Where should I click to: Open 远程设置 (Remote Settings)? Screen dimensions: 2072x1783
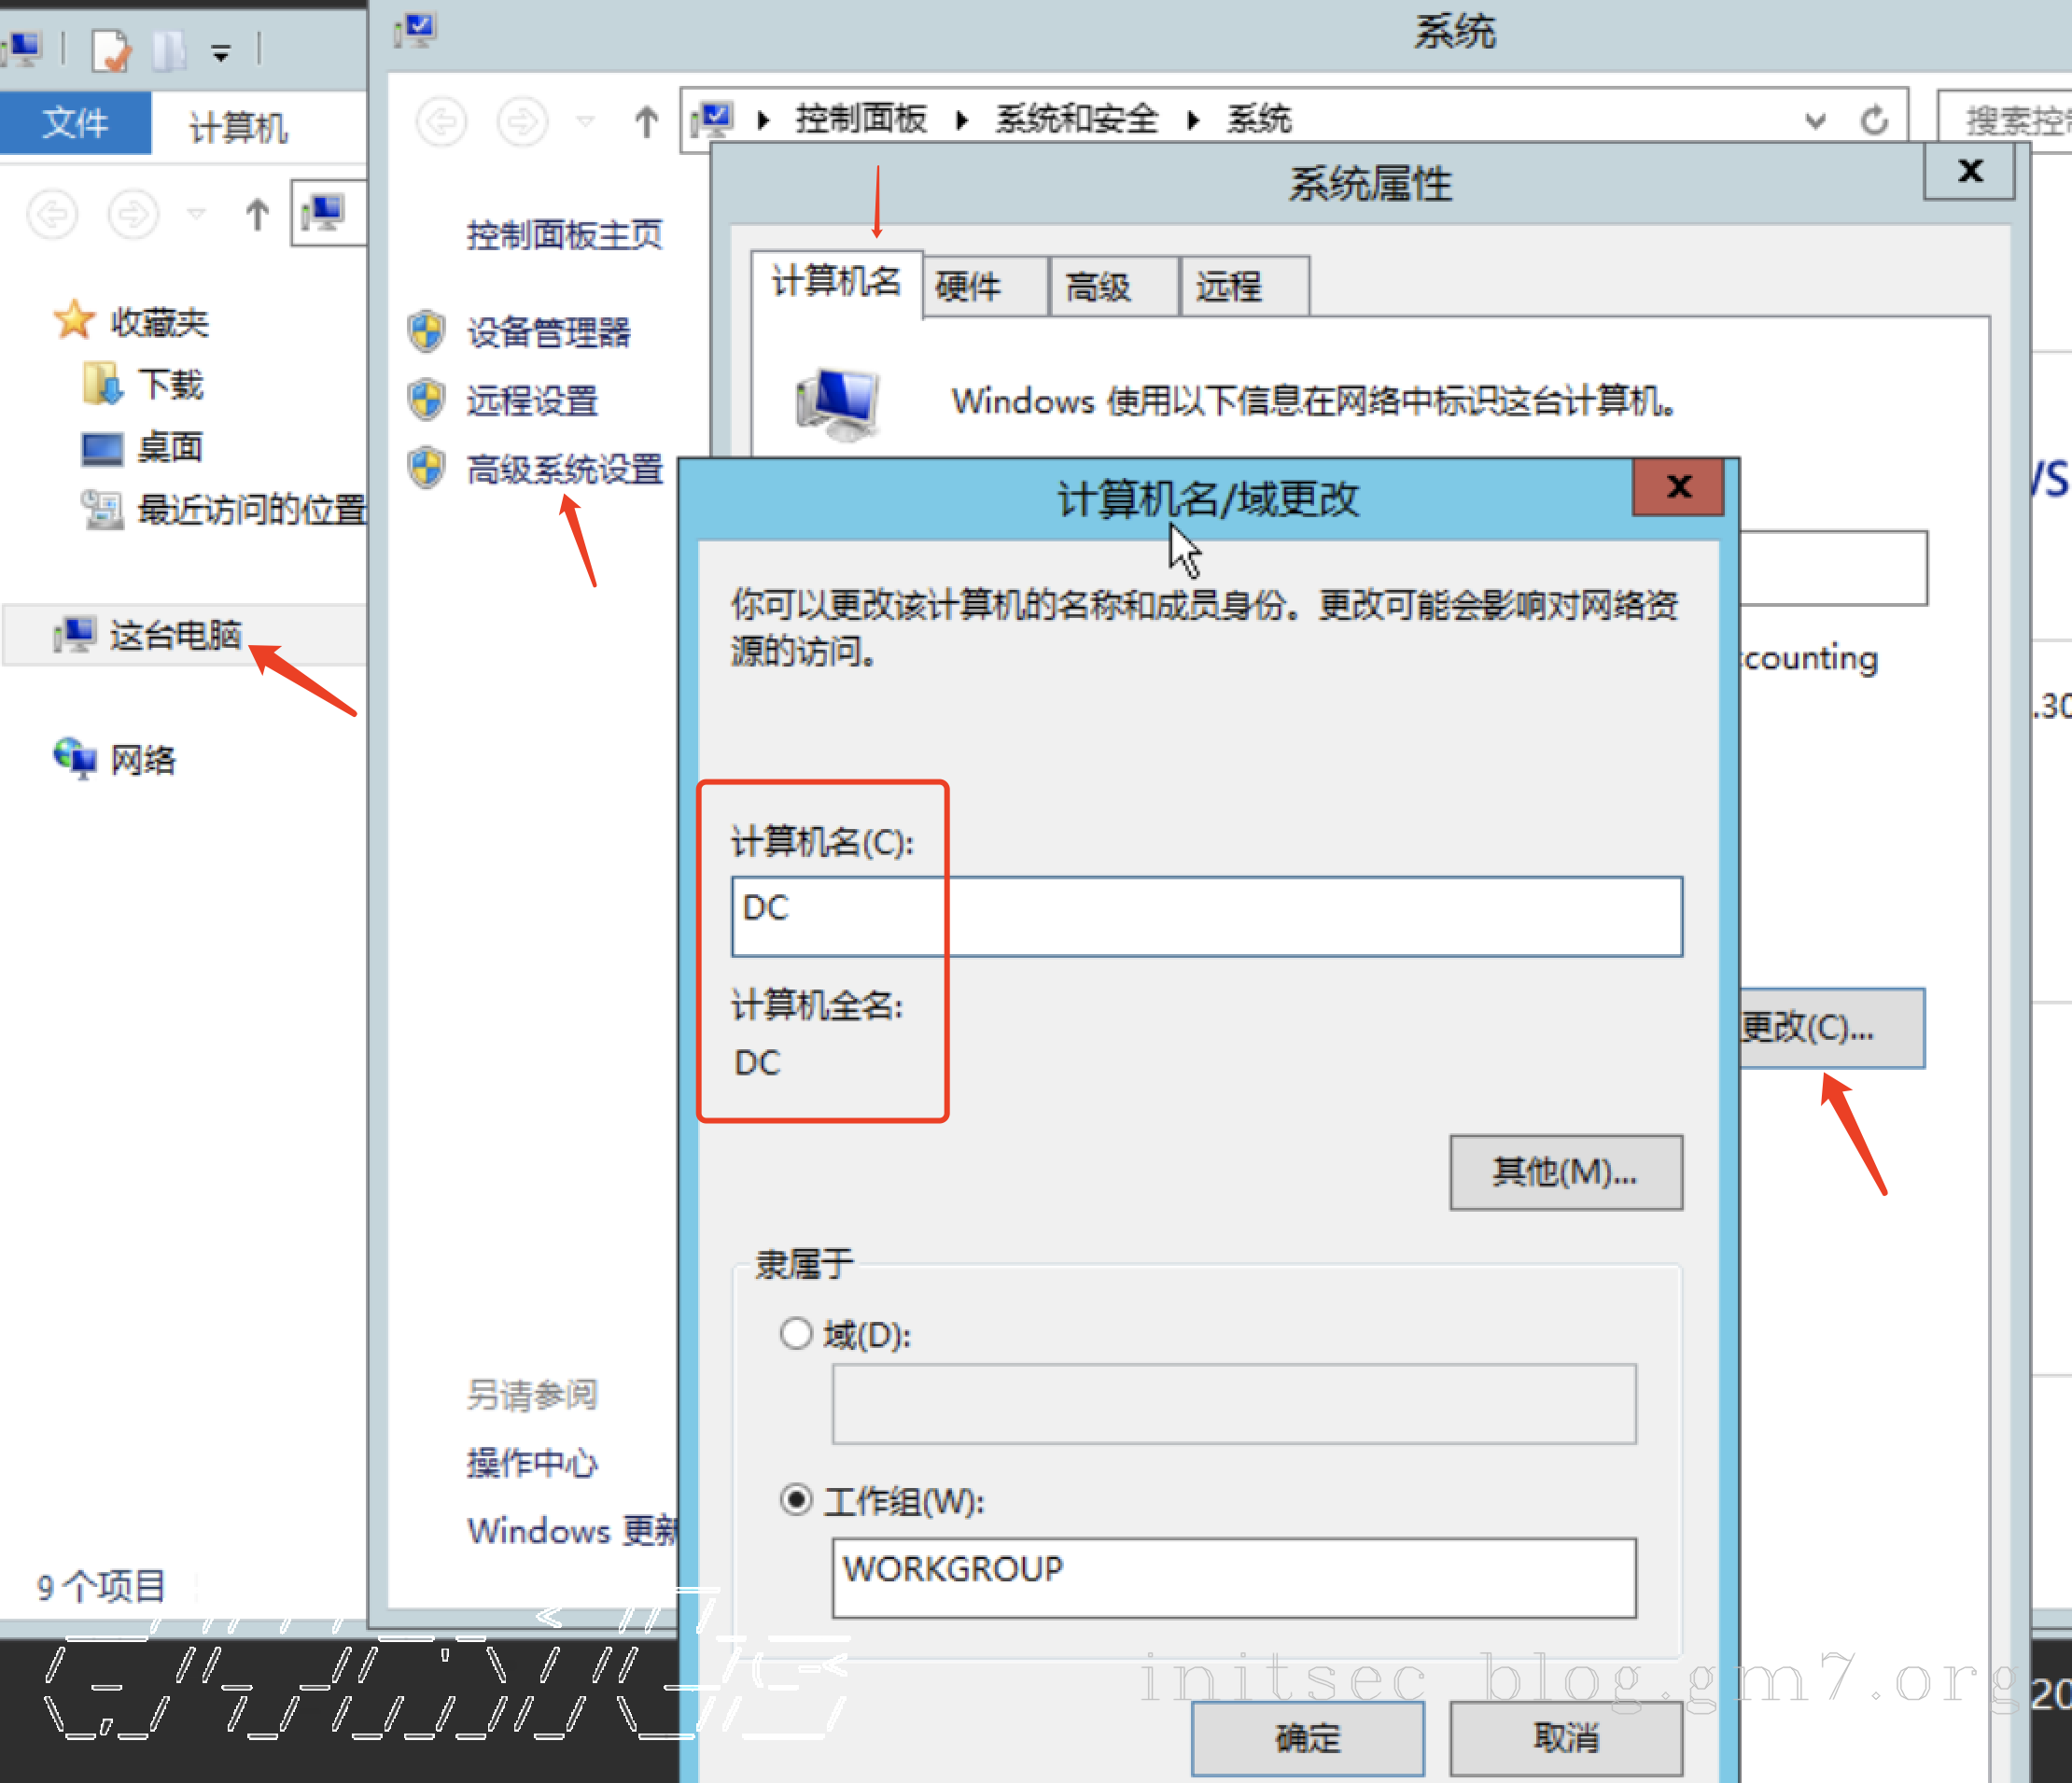532,400
